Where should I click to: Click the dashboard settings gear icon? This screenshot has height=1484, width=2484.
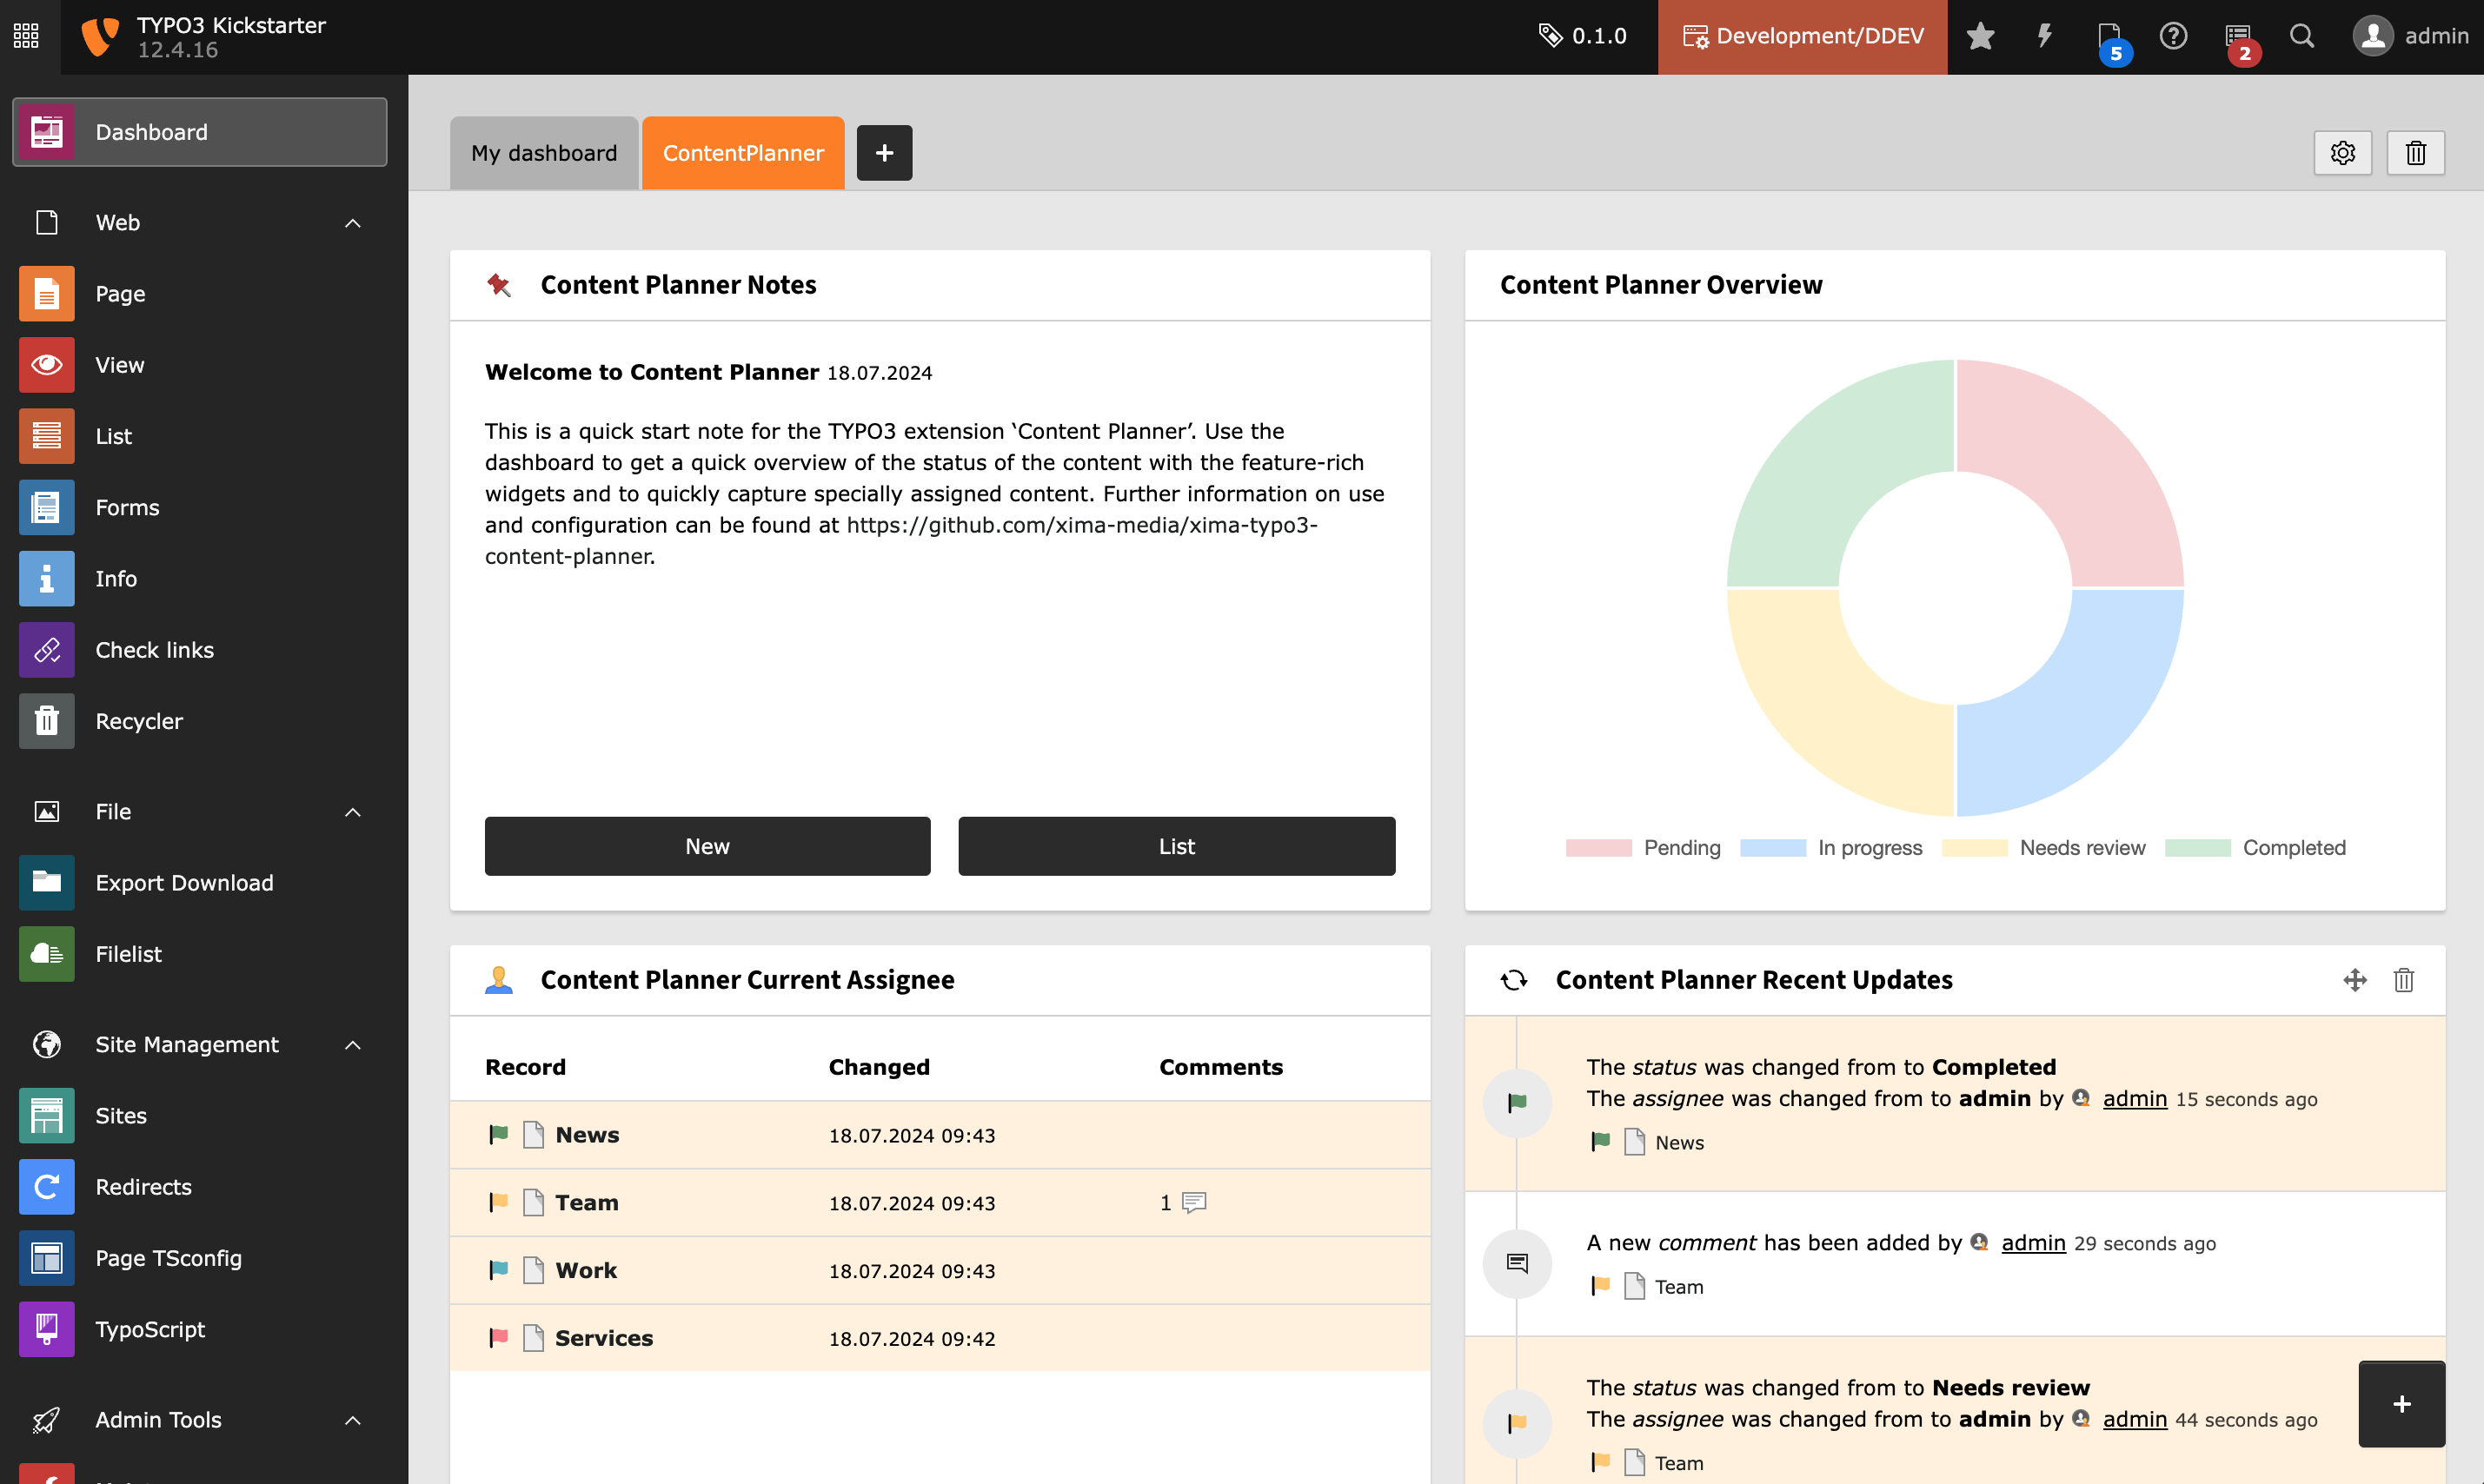2342,152
